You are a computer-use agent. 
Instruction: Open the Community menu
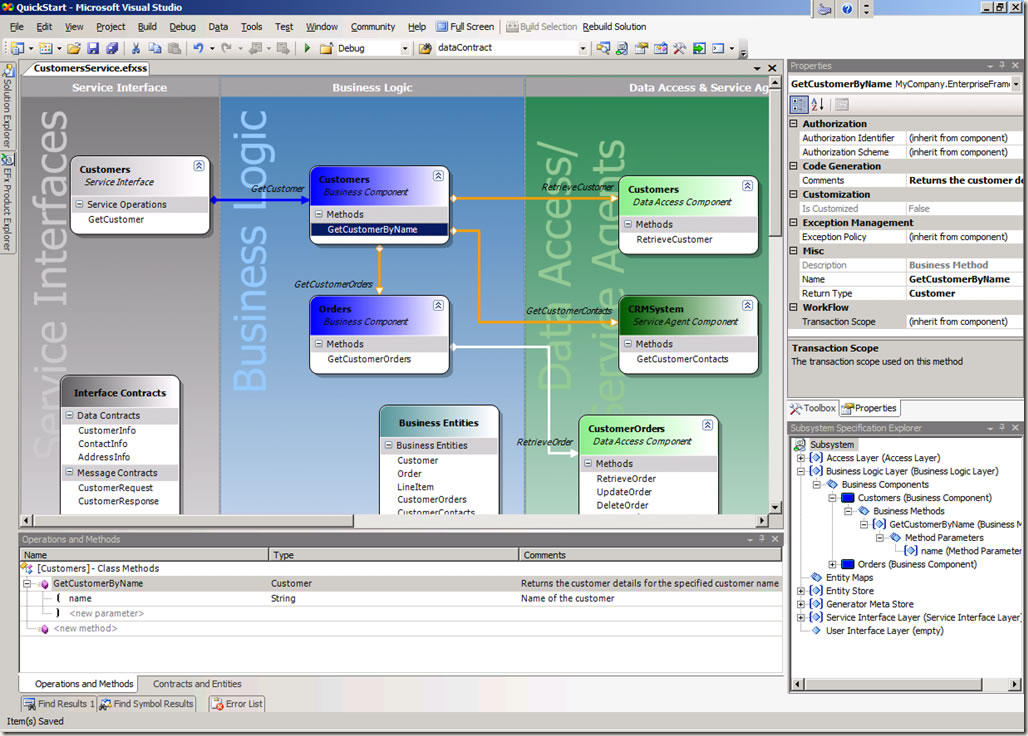click(x=372, y=26)
